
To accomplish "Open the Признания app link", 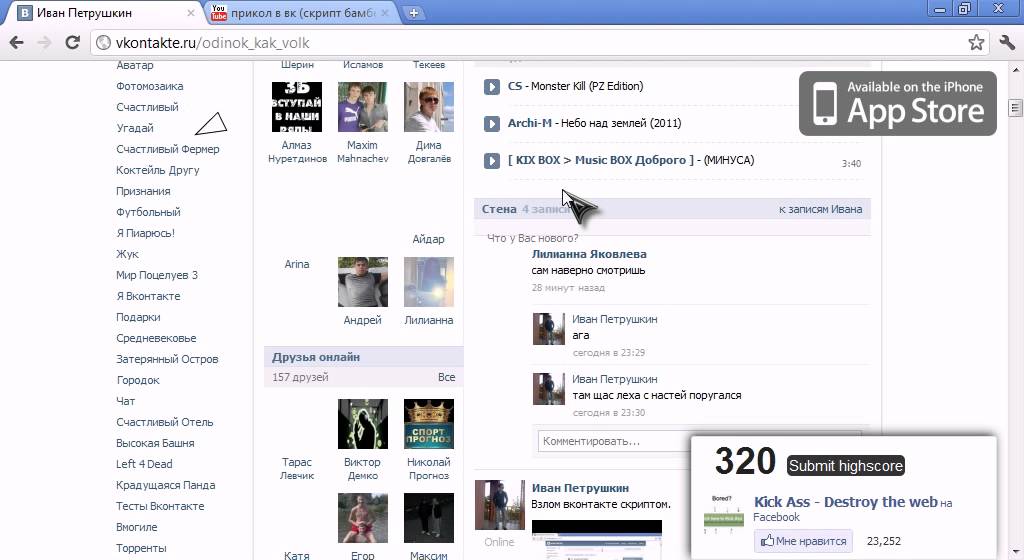I will (143, 191).
